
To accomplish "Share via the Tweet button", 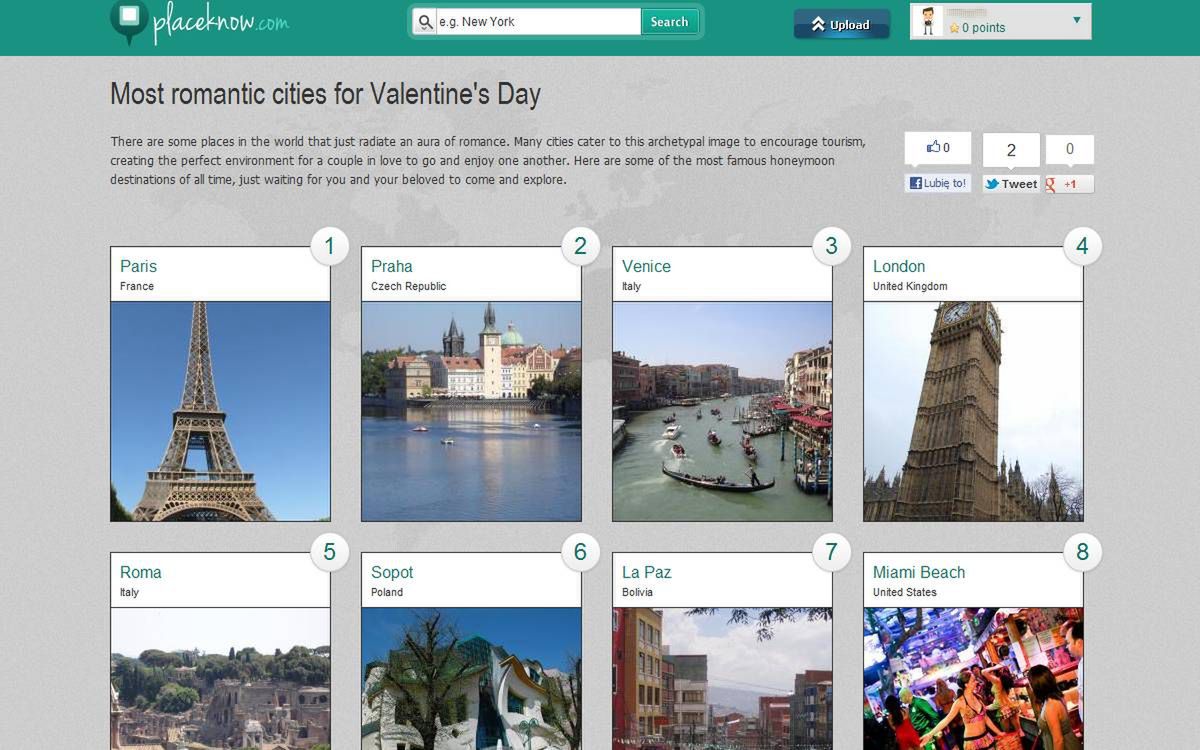I will click(1011, 184).
